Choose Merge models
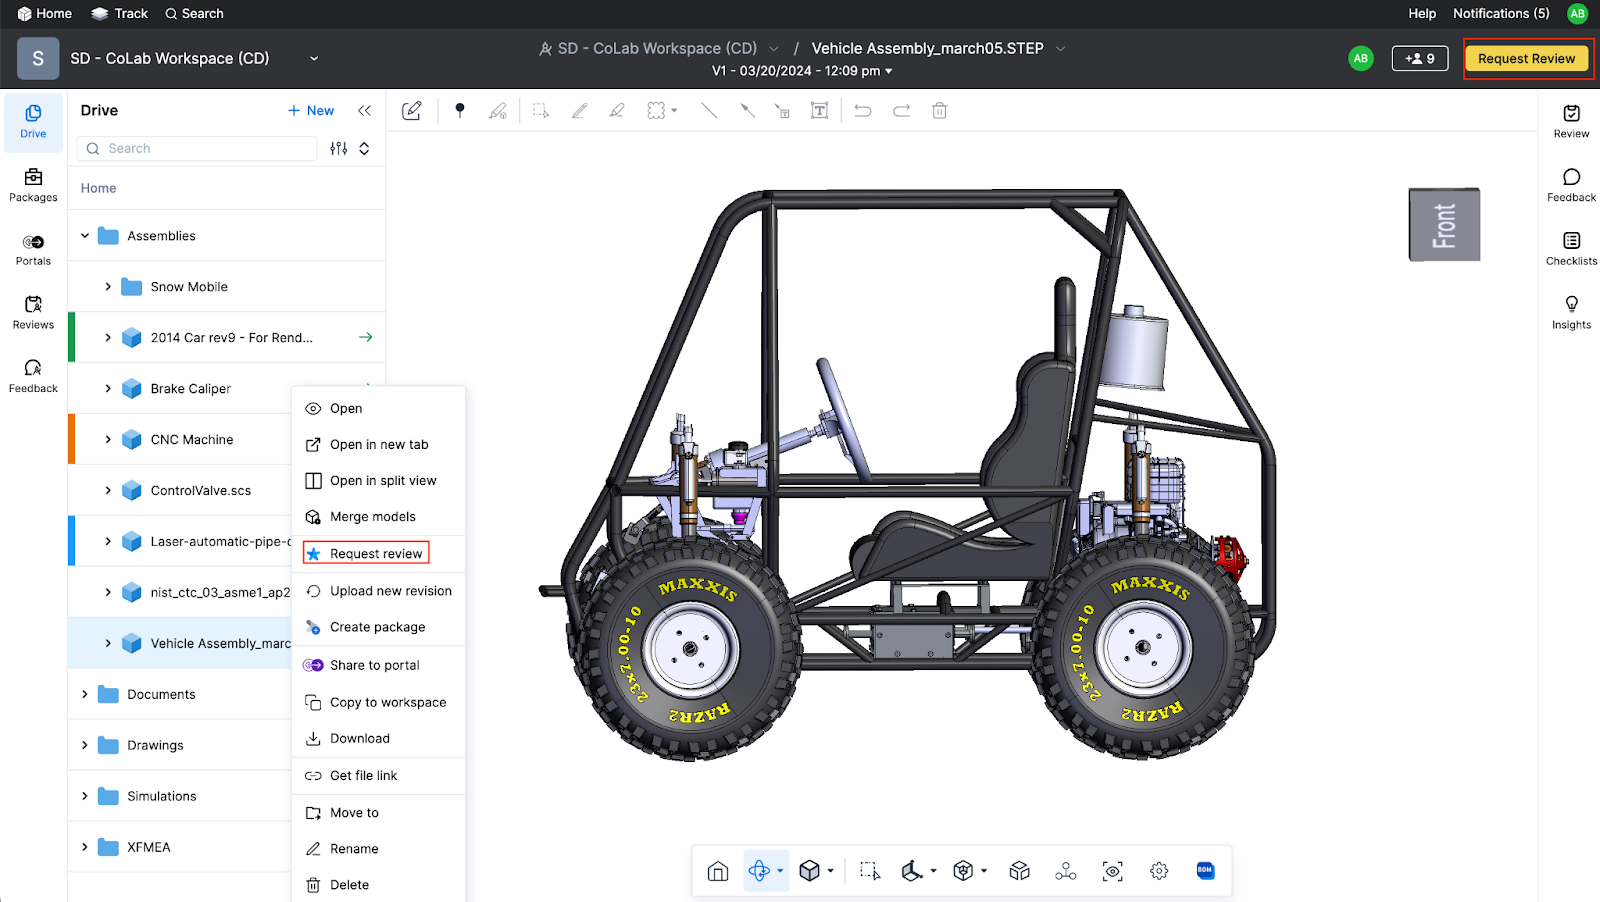This screenshot has height=902, width=1600. pos(378,516)
